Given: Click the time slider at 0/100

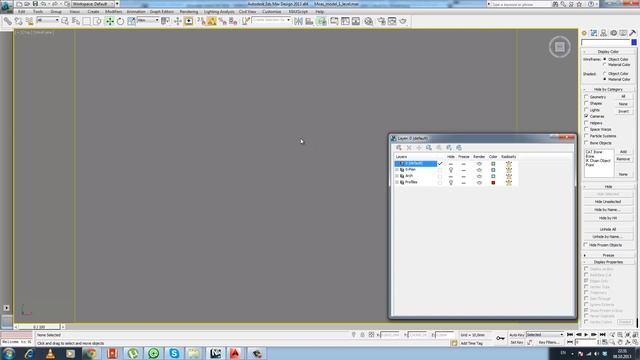Looking at the screenshot, I should point(39,327).
